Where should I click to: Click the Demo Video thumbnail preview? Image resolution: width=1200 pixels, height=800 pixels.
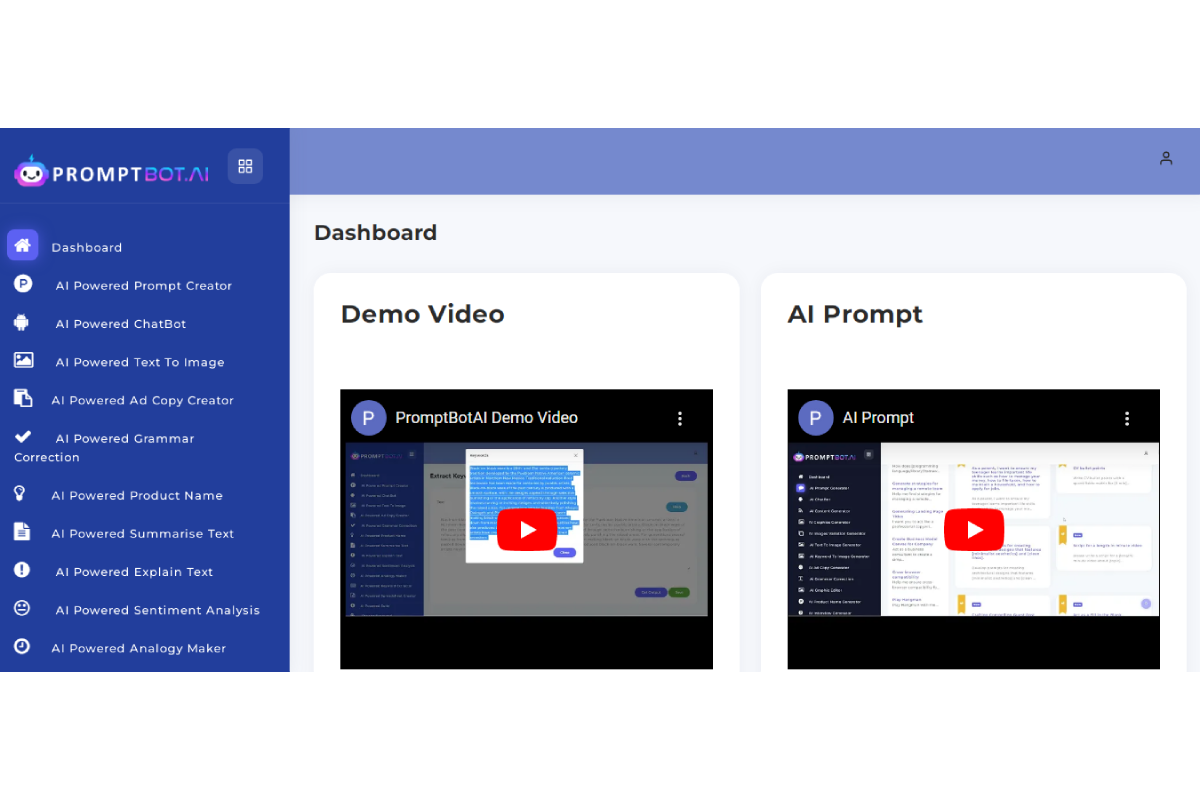click(x=527, y=529)
